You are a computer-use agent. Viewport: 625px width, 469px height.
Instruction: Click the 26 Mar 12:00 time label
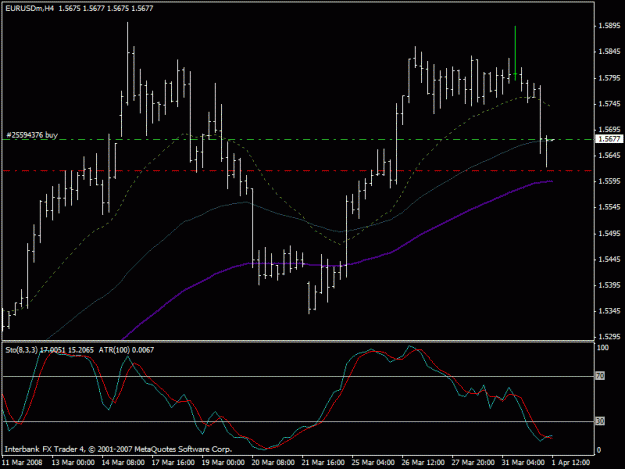[x=423, y=462]
